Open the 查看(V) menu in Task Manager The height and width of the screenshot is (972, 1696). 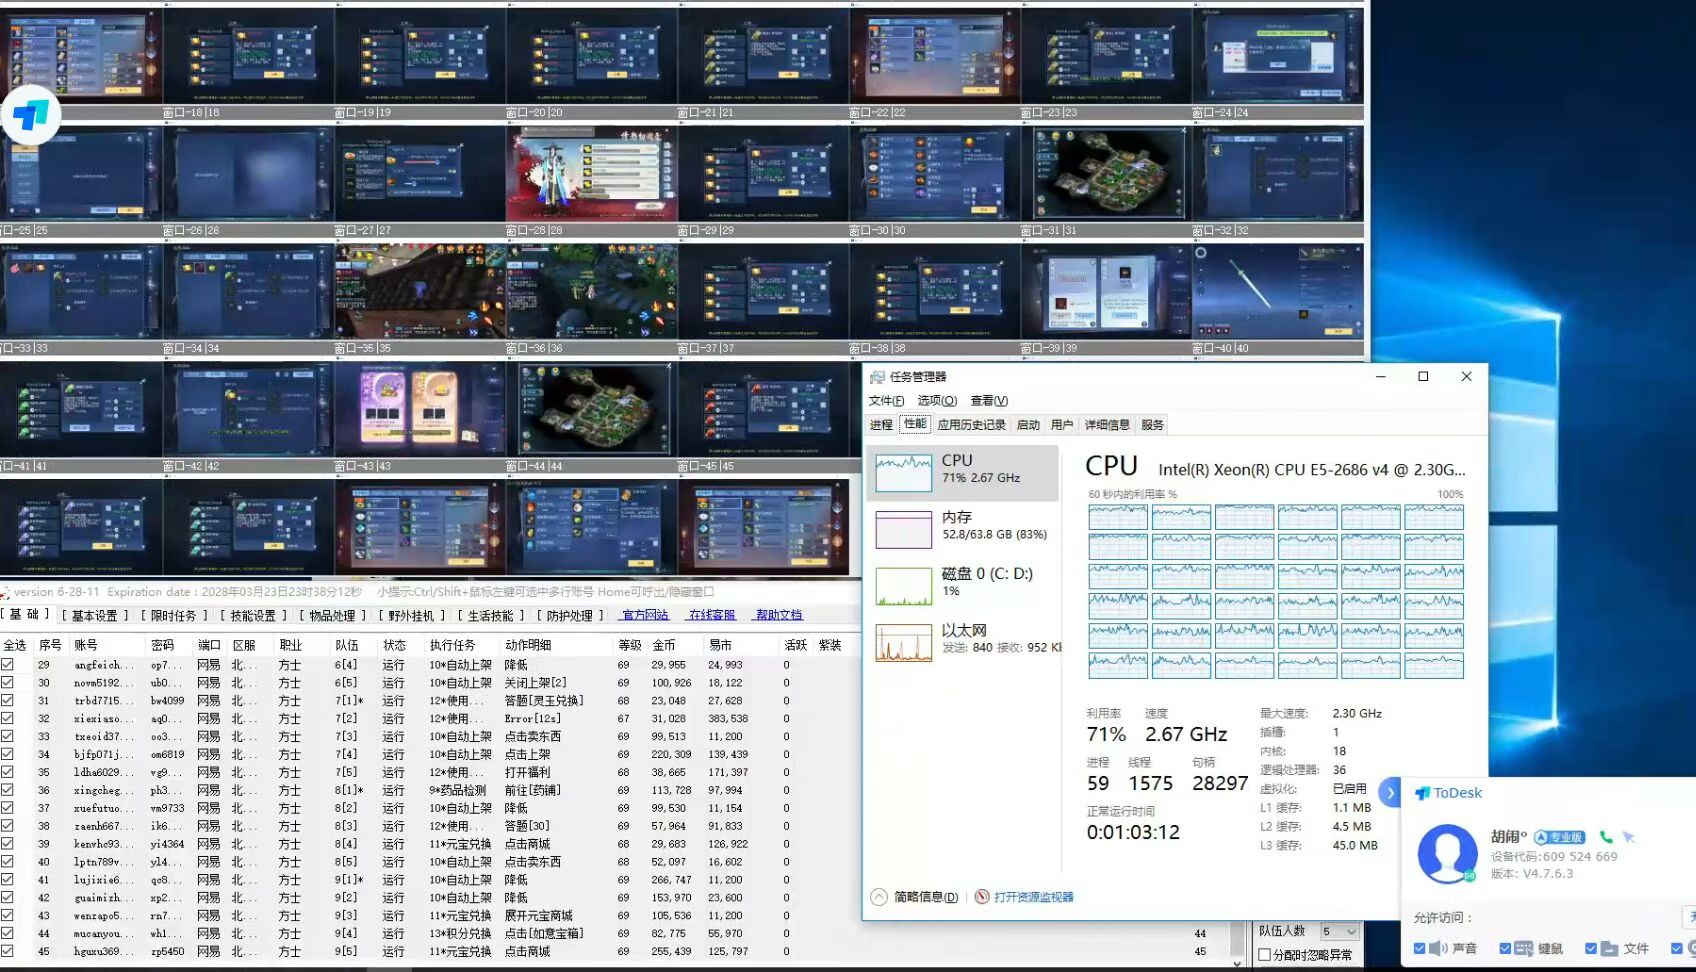988,401
